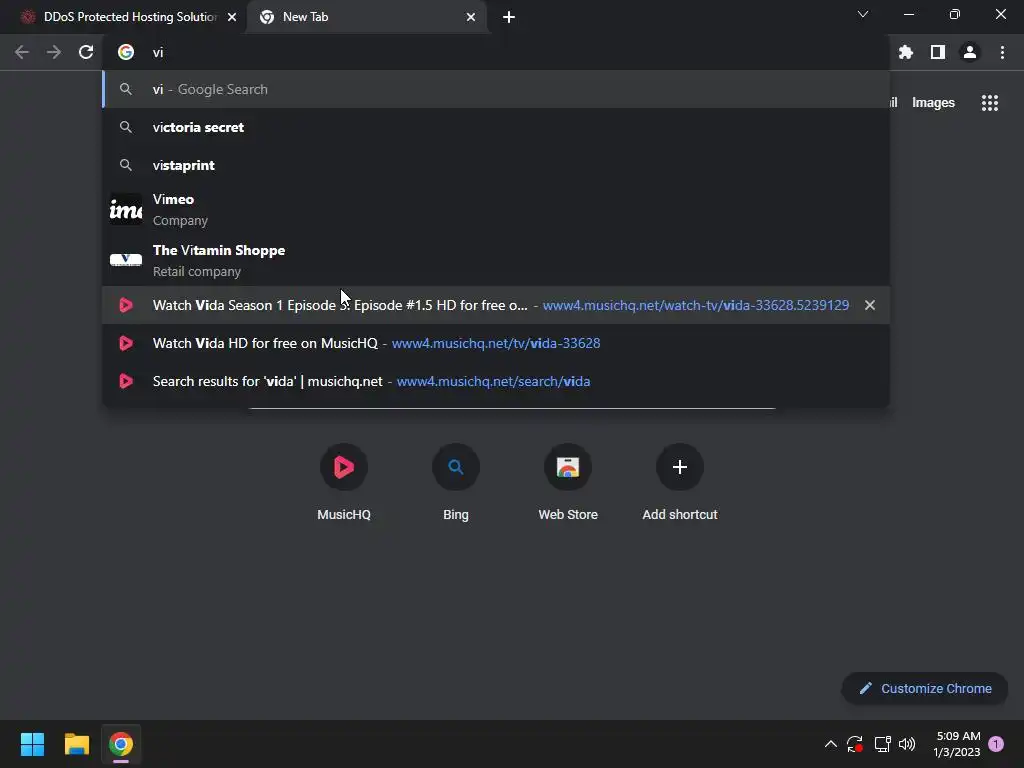Click the Add shortcut plus tile
1024x768 pixels.
click(680, 482)
